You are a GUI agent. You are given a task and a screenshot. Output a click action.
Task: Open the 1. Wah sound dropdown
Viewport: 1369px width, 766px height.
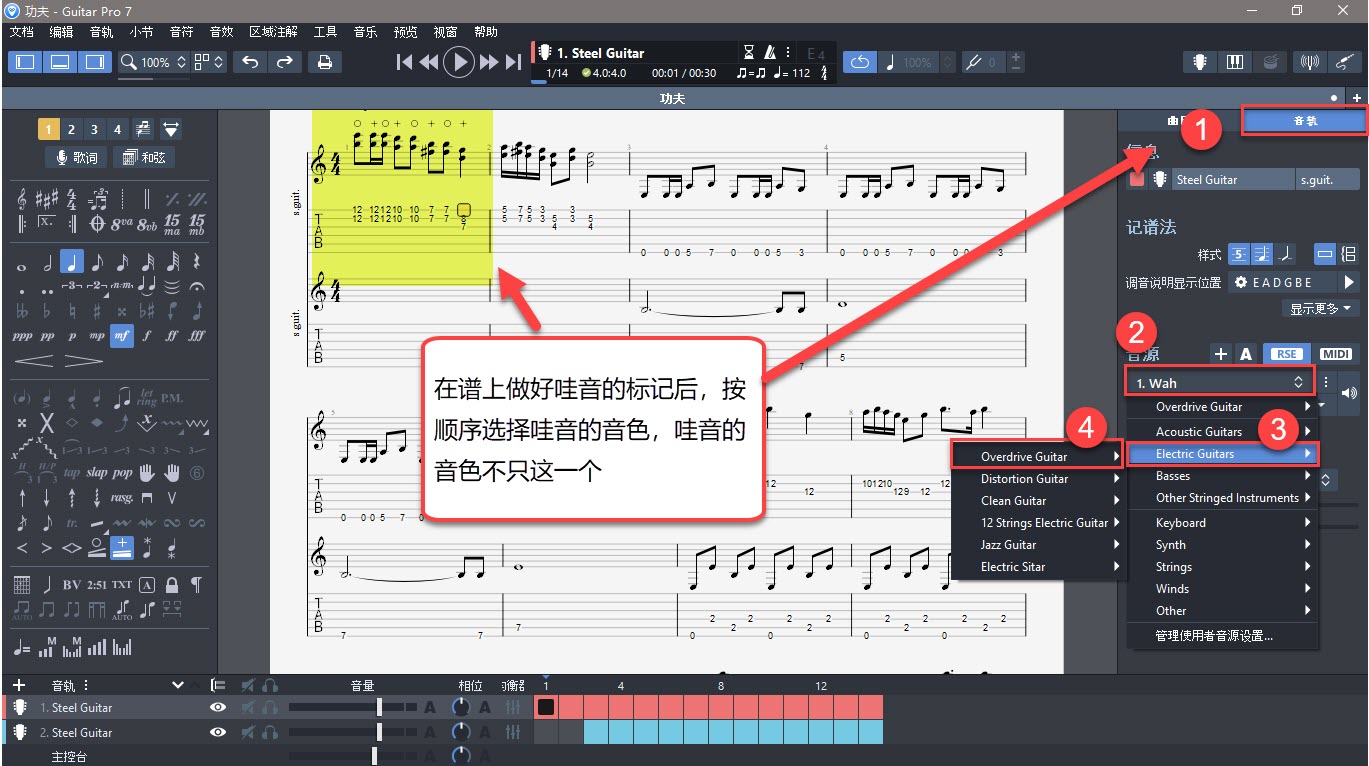pyautogui.click(x=1220, y=382)
